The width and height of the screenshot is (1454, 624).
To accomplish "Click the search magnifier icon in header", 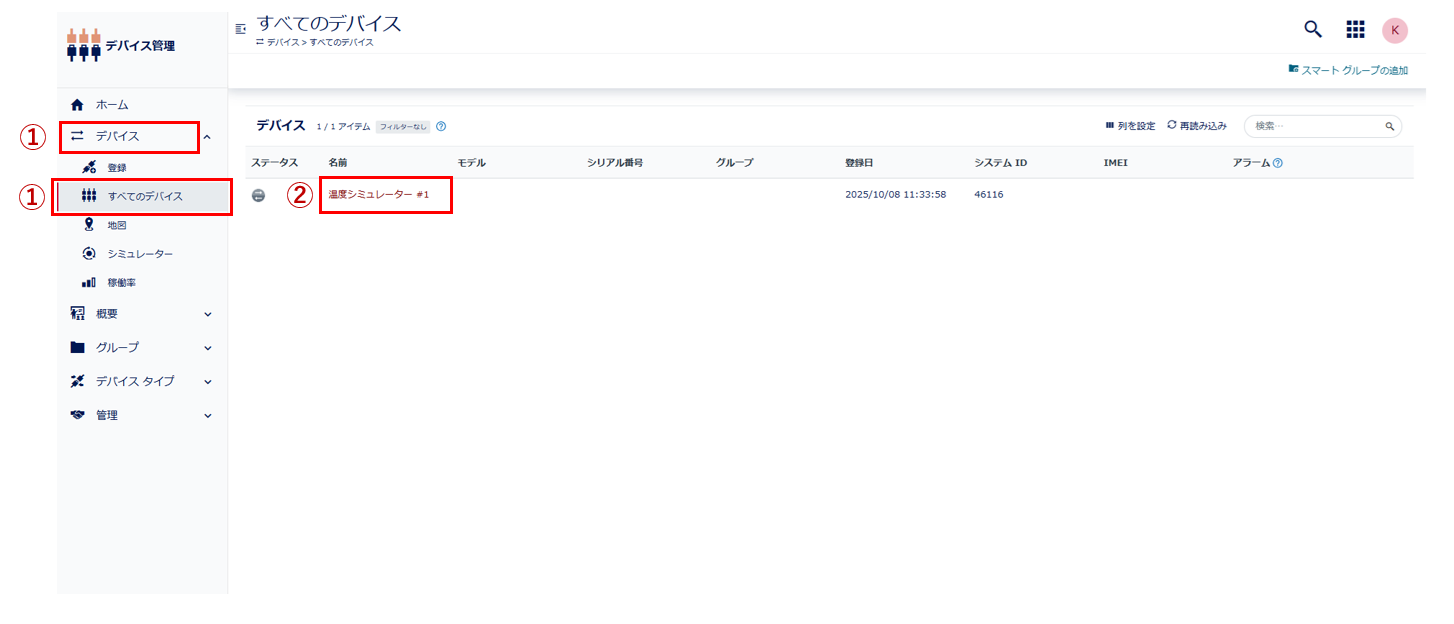I will pos(1313,29).
